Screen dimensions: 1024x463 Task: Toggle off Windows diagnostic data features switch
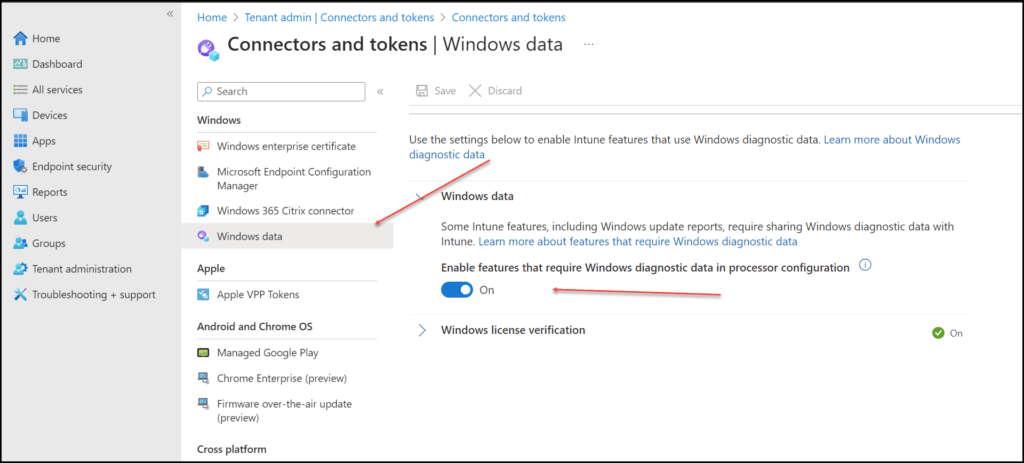457,290
